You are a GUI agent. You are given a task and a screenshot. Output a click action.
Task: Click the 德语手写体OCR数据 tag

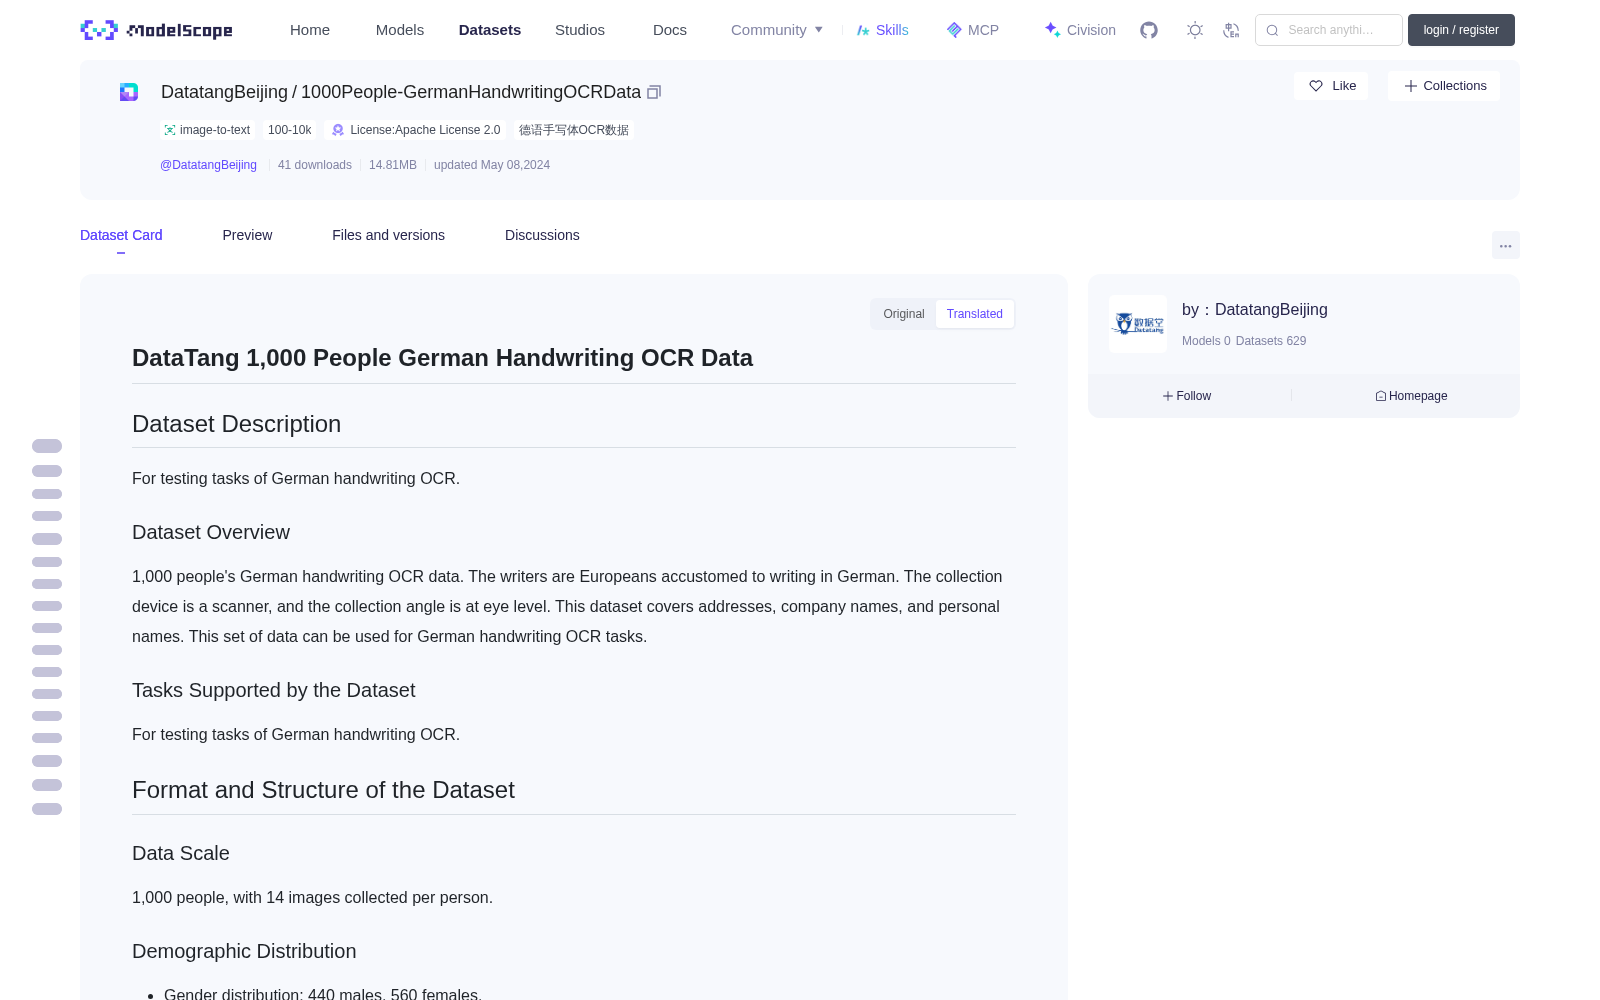574,130
